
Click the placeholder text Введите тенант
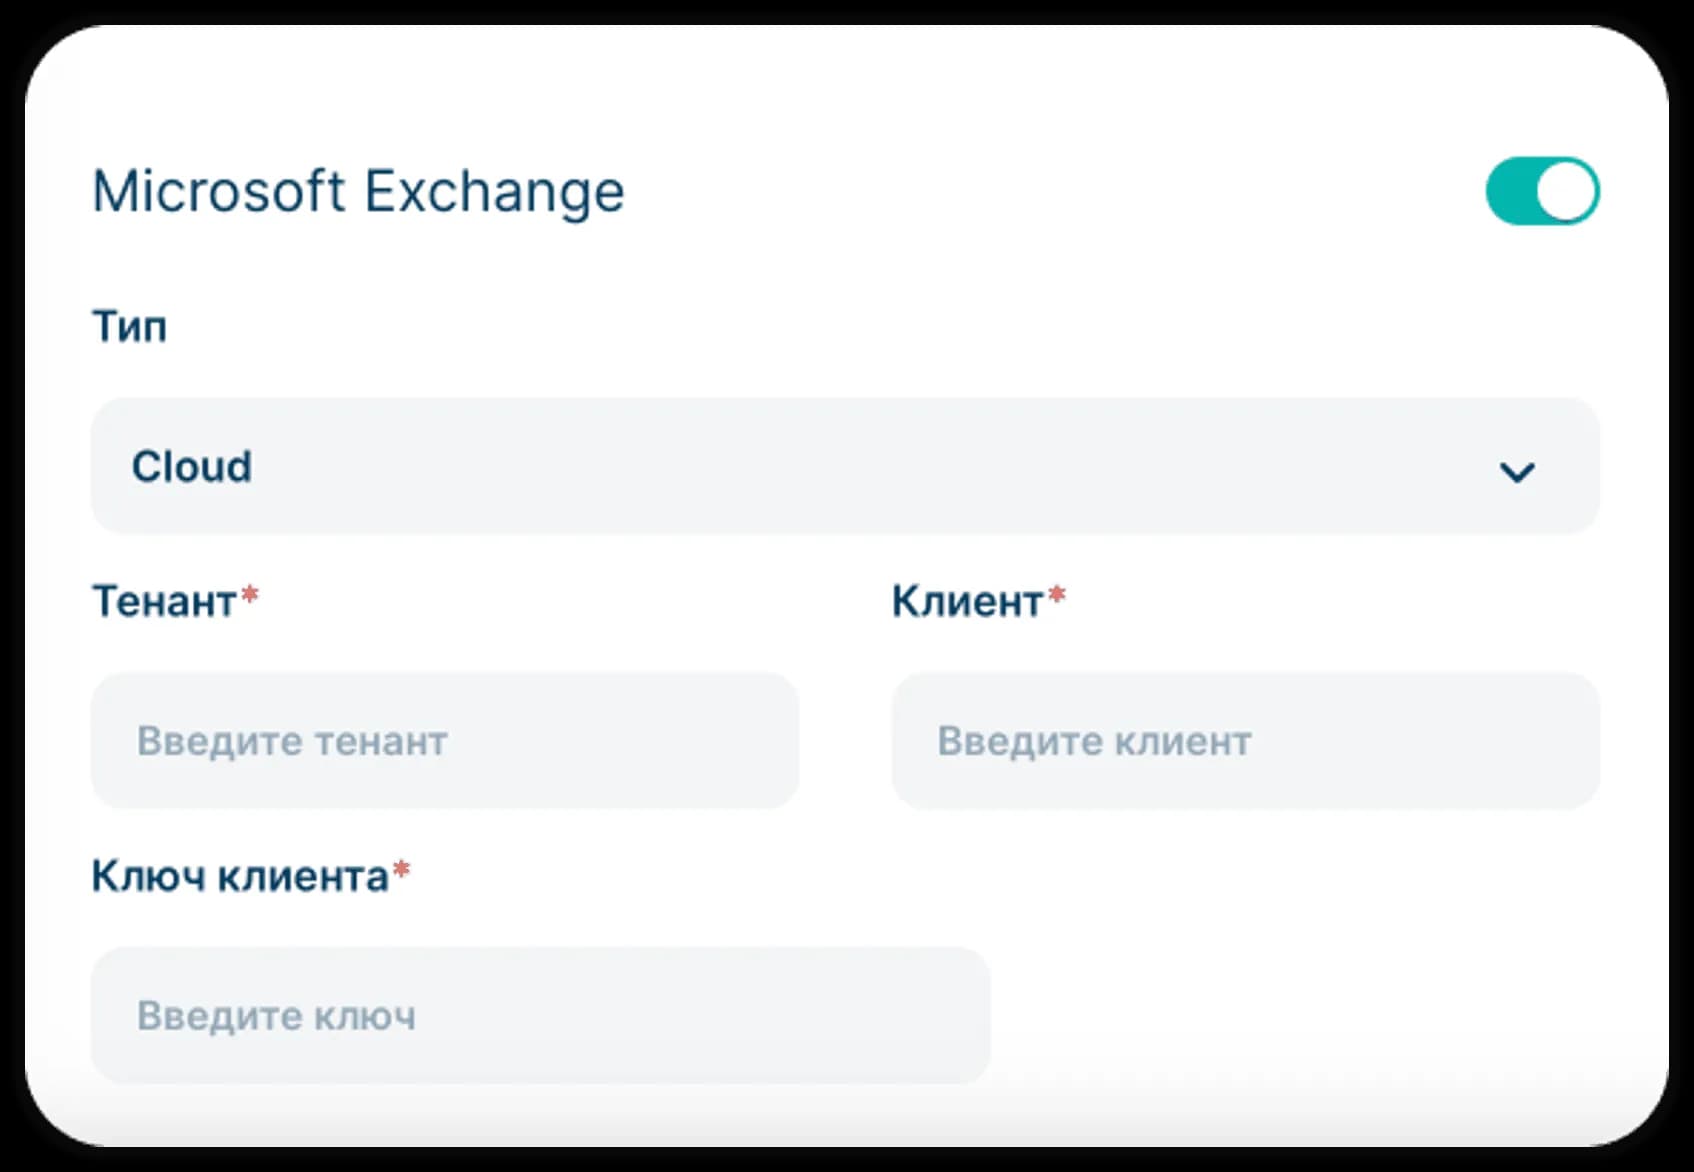pyautogui.click(x=292, y=741)
